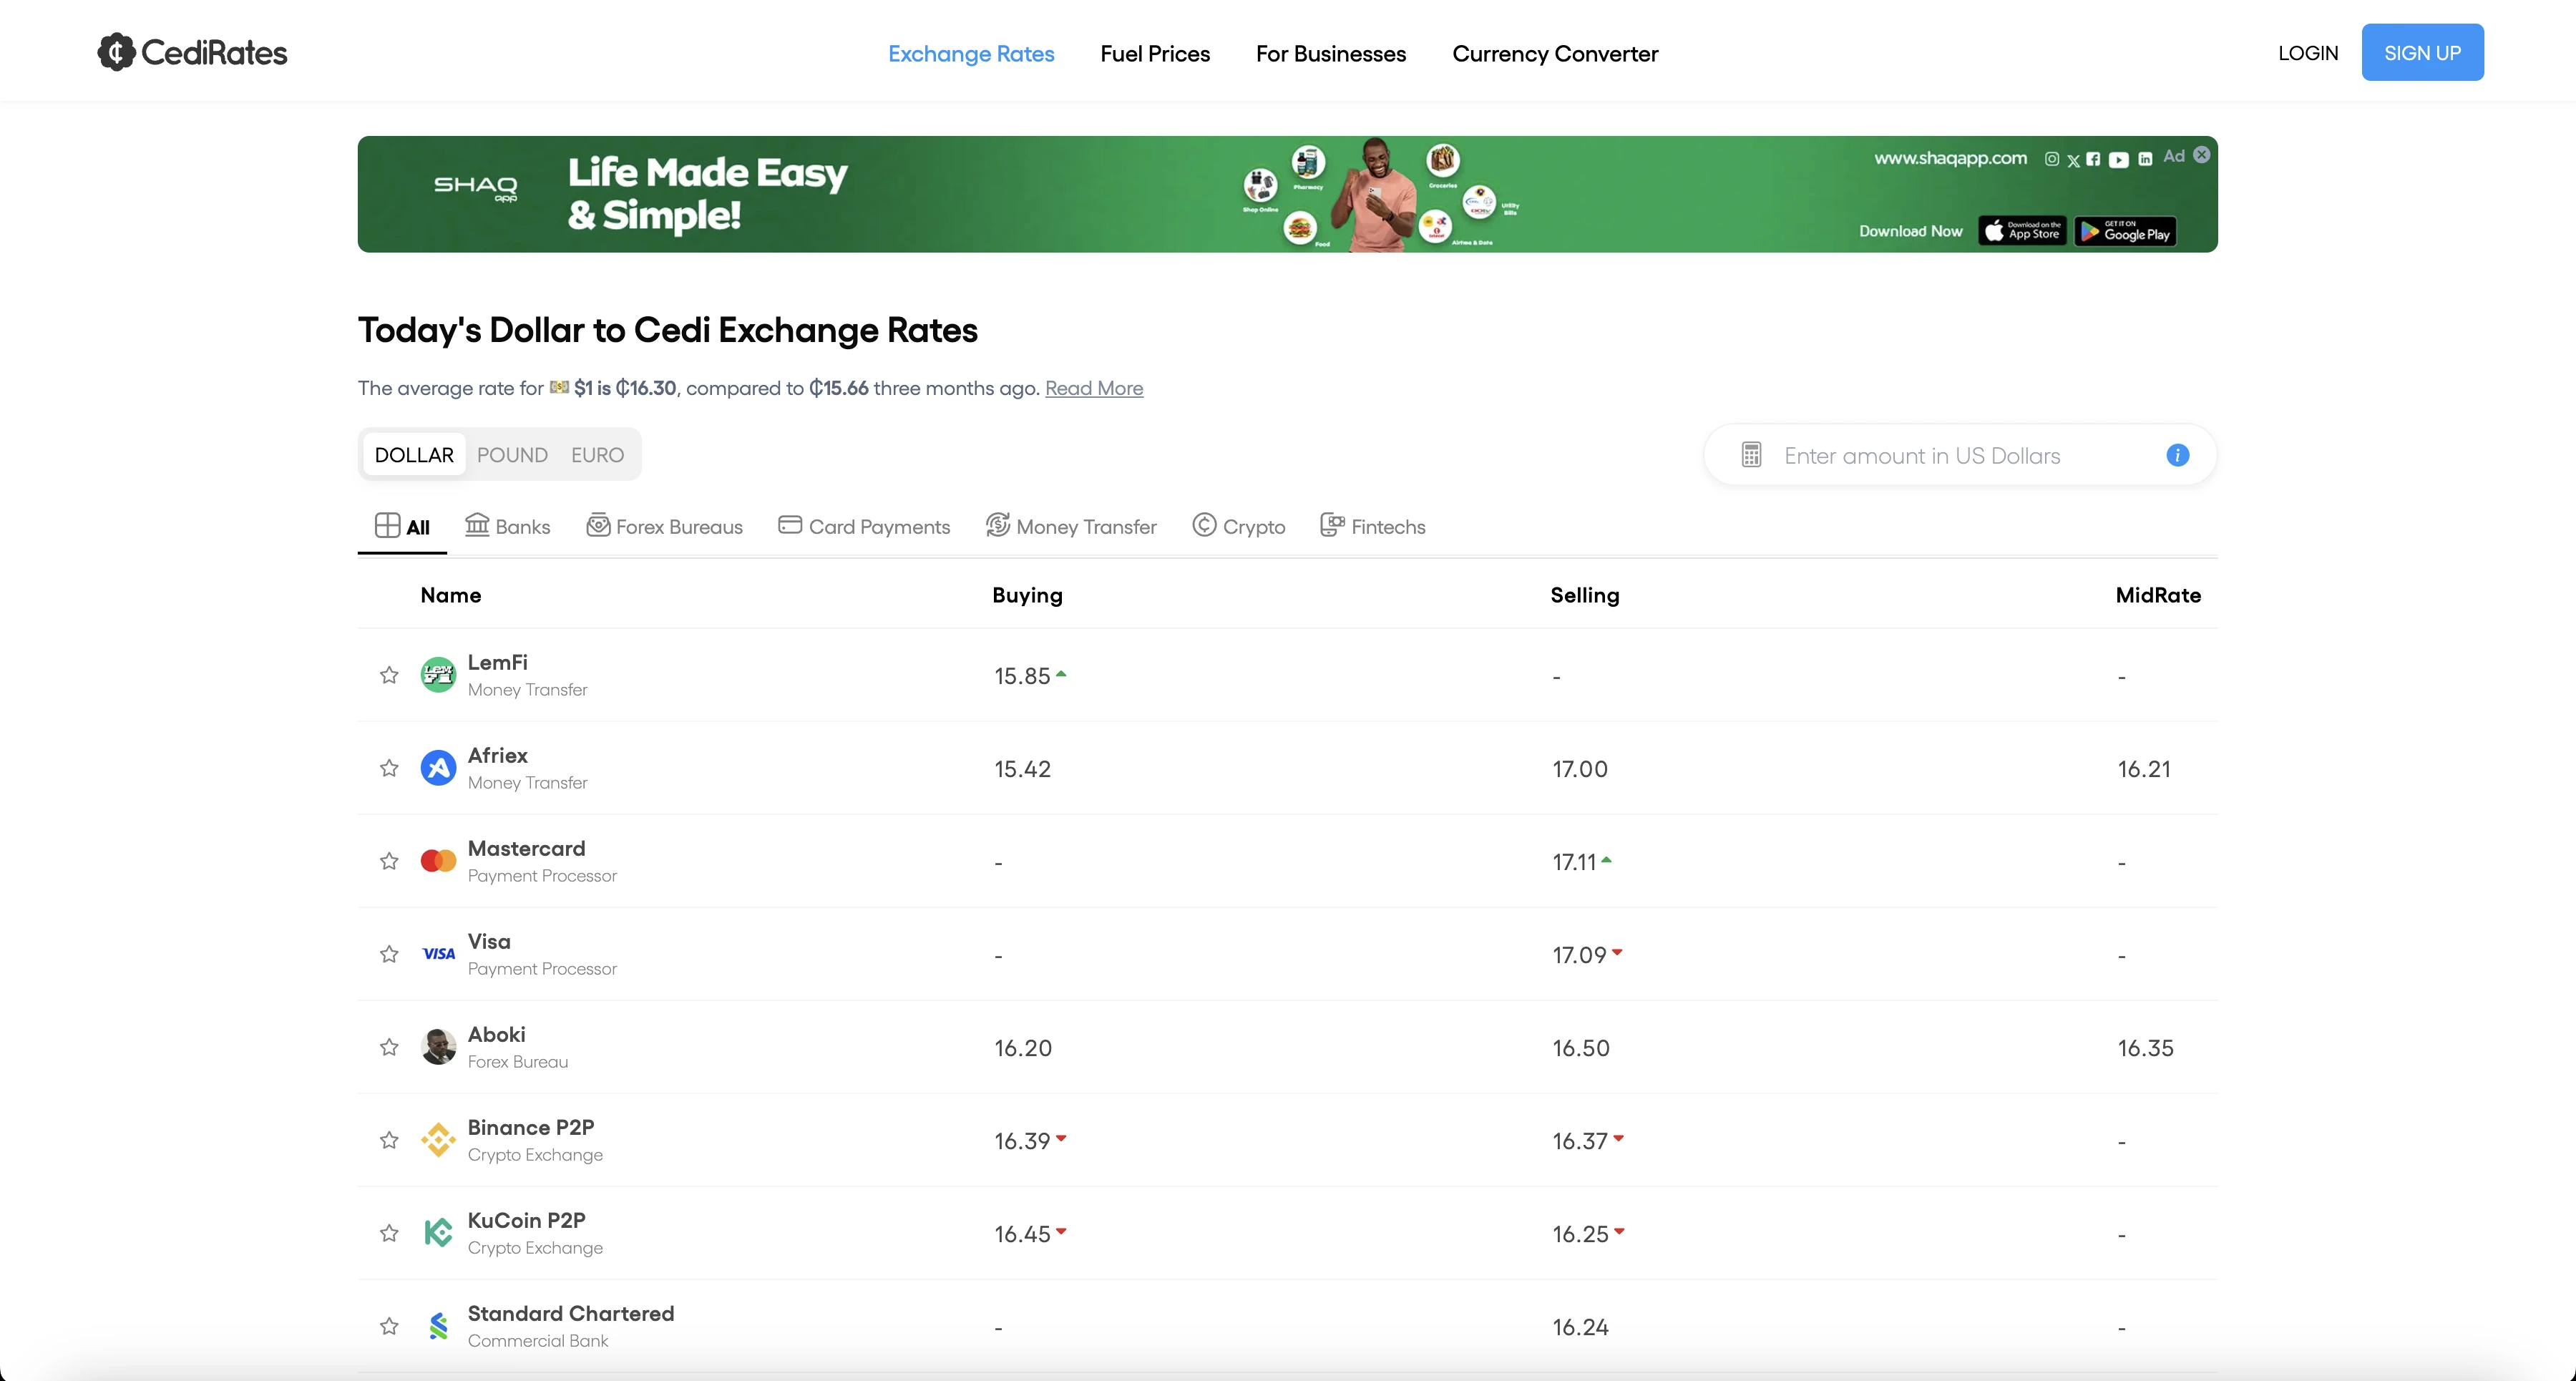2576x1381 pixels.
Task: Star the Visa row
Action: 389,954
